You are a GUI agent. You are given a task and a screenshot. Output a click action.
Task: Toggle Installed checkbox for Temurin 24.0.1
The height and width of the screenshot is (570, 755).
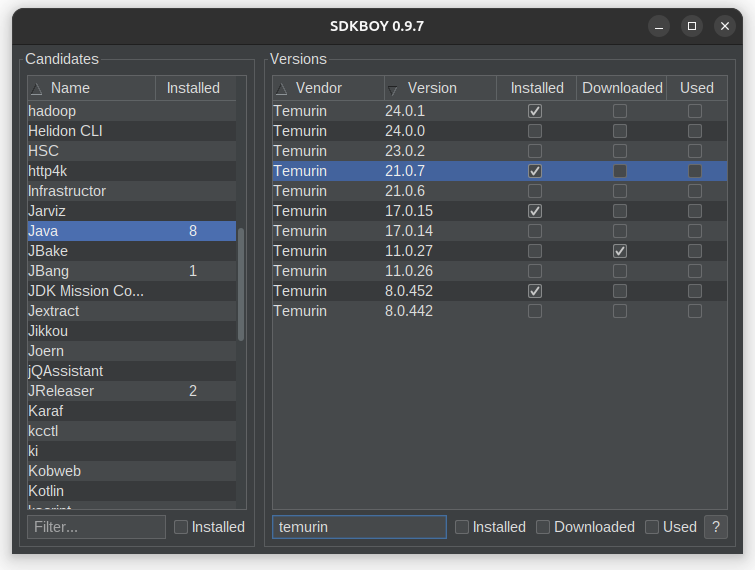click(x=535, y=111)
